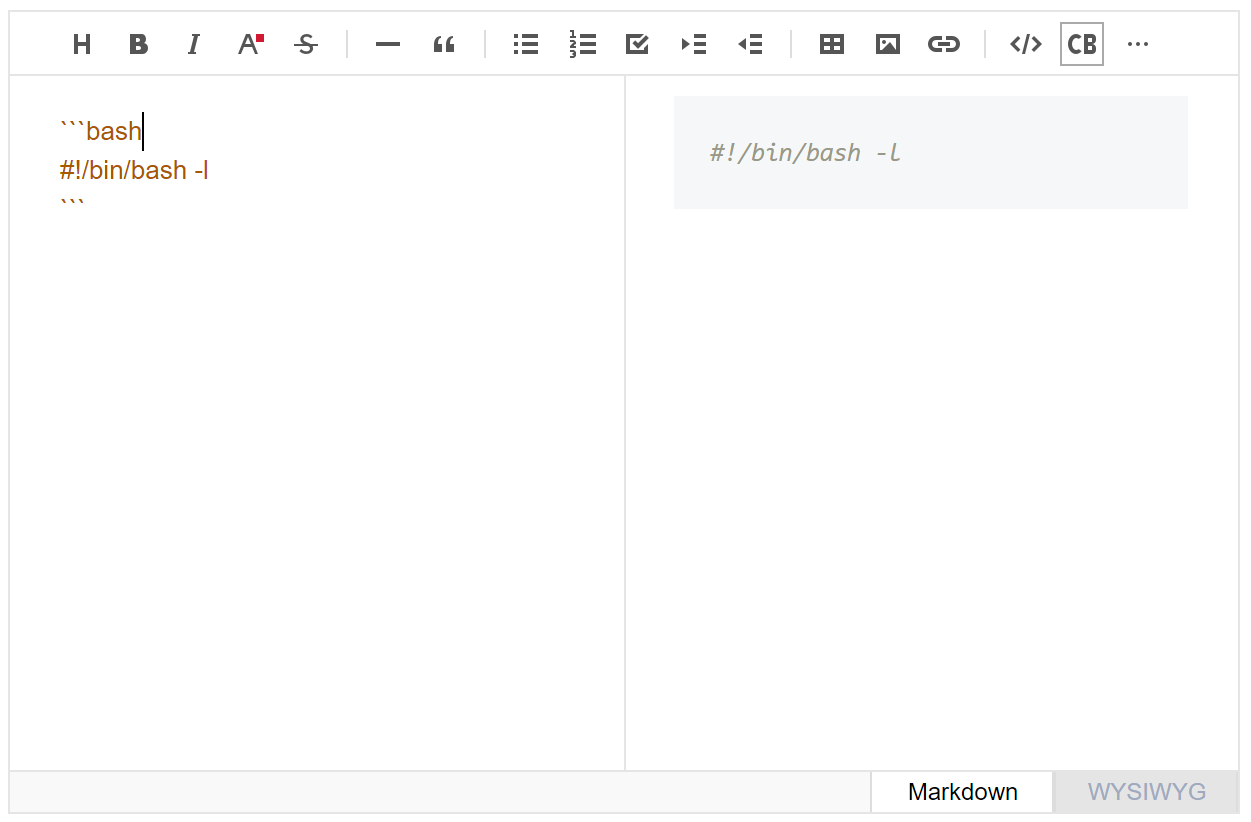1251x822 pixels.
Task: Switch to the Markdown editor tab
Action: 962,792
